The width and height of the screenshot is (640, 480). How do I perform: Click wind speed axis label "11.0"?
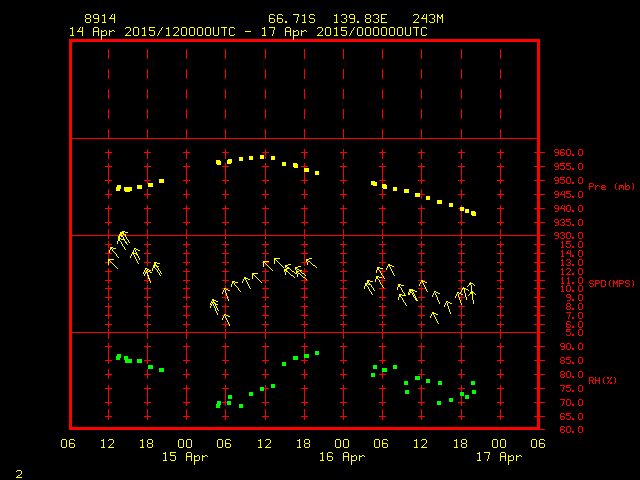[x=571, y=280]
